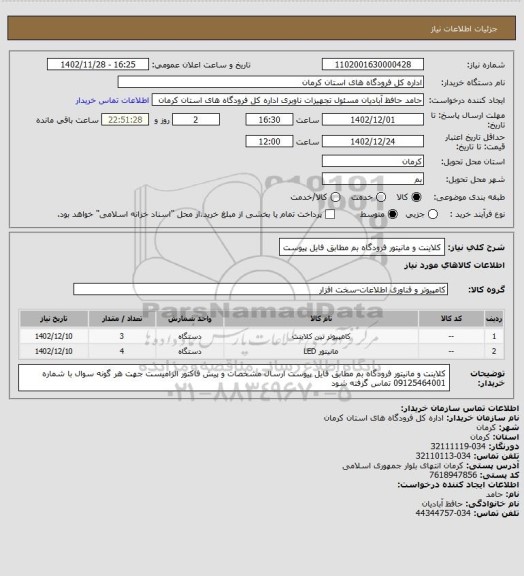Click the fax number 32111119-034
The height and width of the screenshot is (576, 524).
click(x=458, y=446)
